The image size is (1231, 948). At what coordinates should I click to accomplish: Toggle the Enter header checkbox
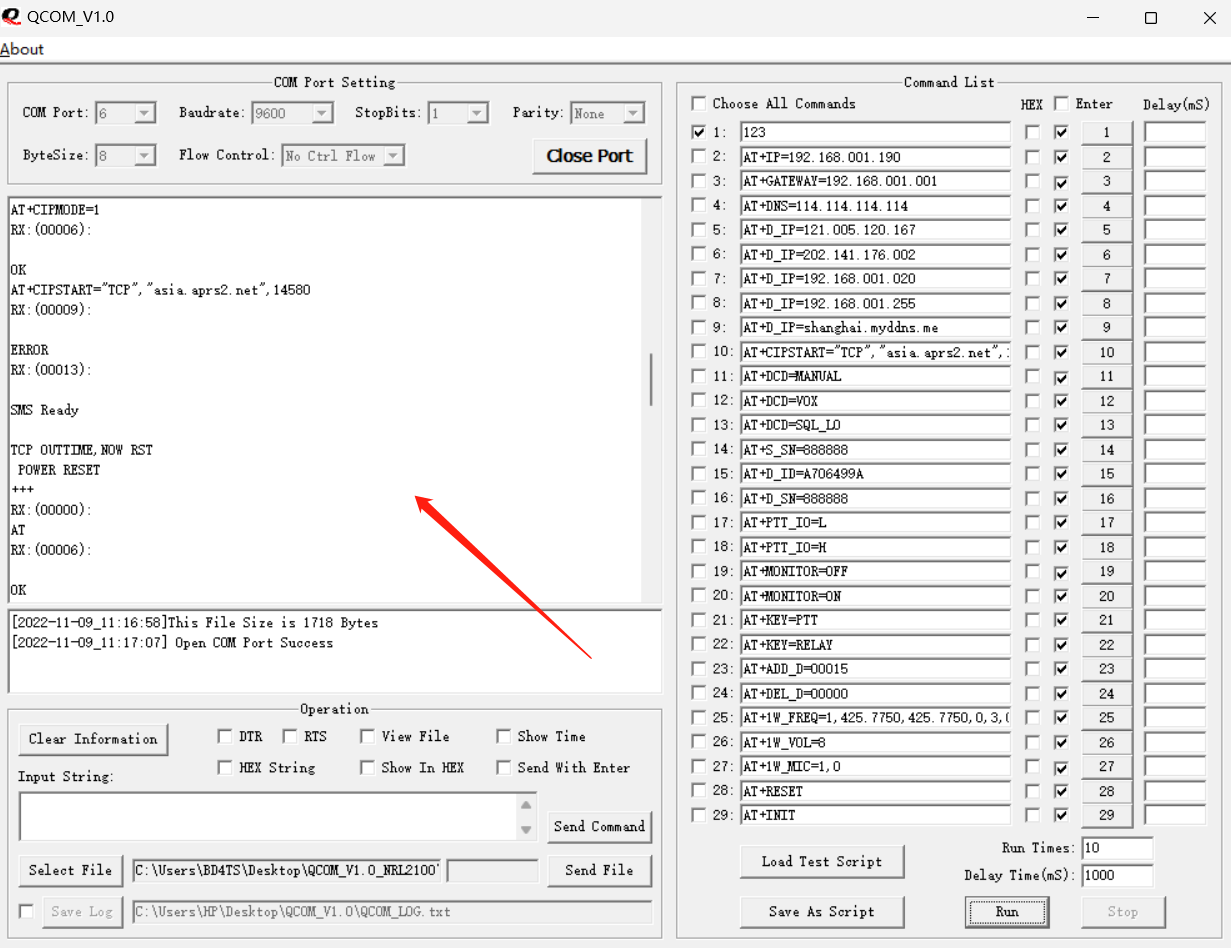(1061, 103)
